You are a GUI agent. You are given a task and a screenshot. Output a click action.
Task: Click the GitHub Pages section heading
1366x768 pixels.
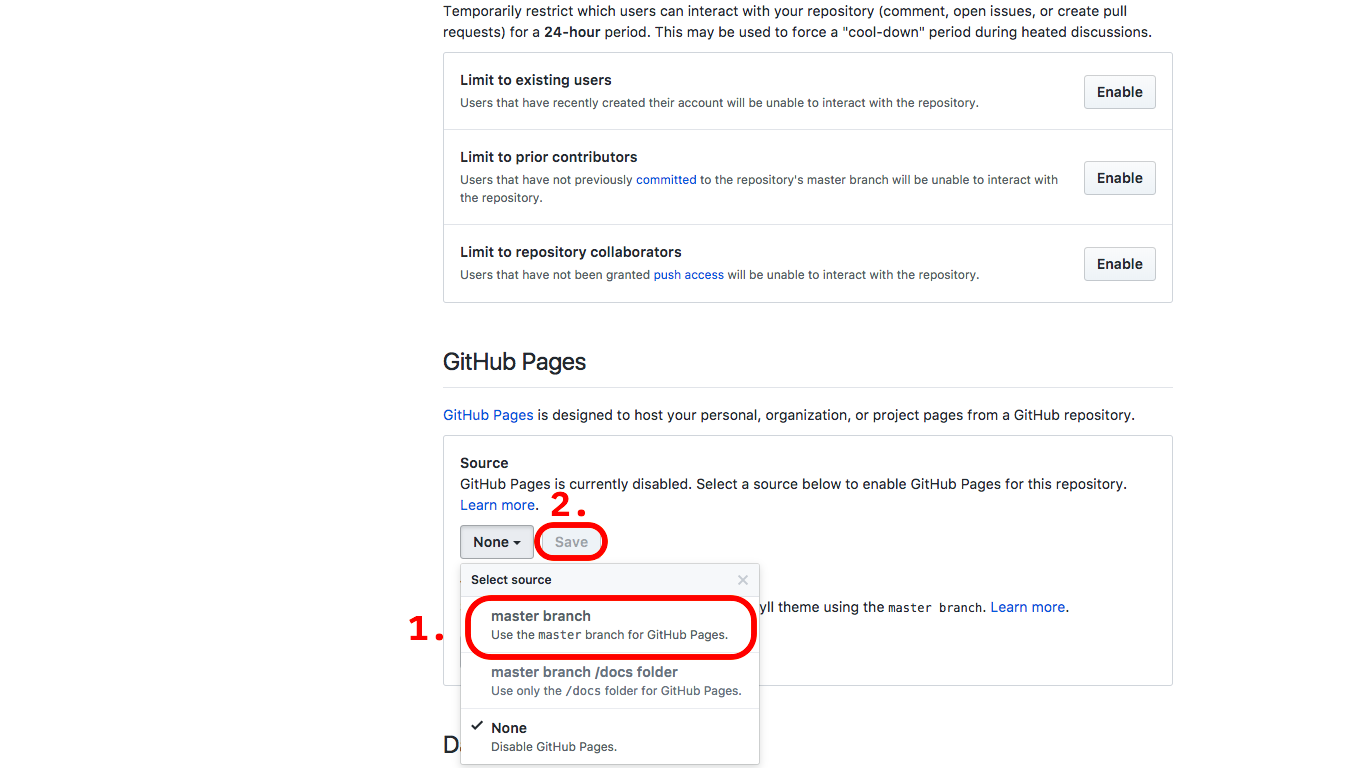[514, 361]
